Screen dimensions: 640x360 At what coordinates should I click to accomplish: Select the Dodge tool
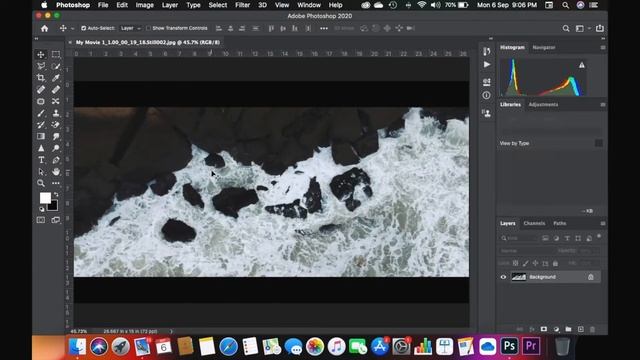(x=56, y=148)
